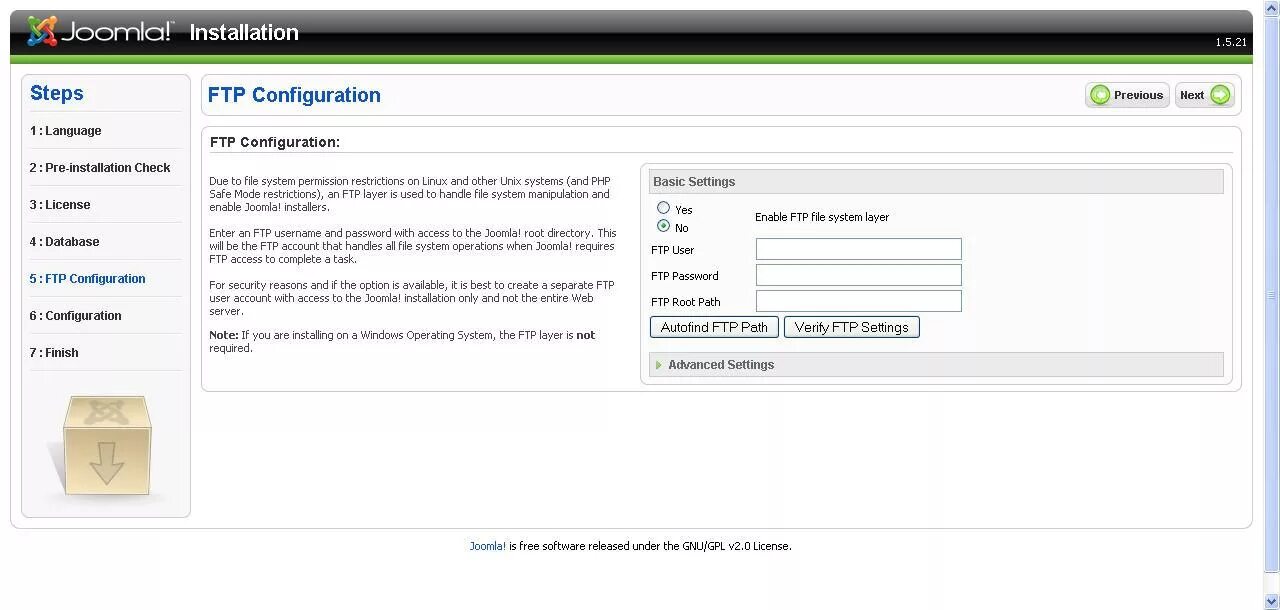The width and height of the screenshot is (1280, 610).
Task: Select No for FTP file system layer
Action: point(663,226)
